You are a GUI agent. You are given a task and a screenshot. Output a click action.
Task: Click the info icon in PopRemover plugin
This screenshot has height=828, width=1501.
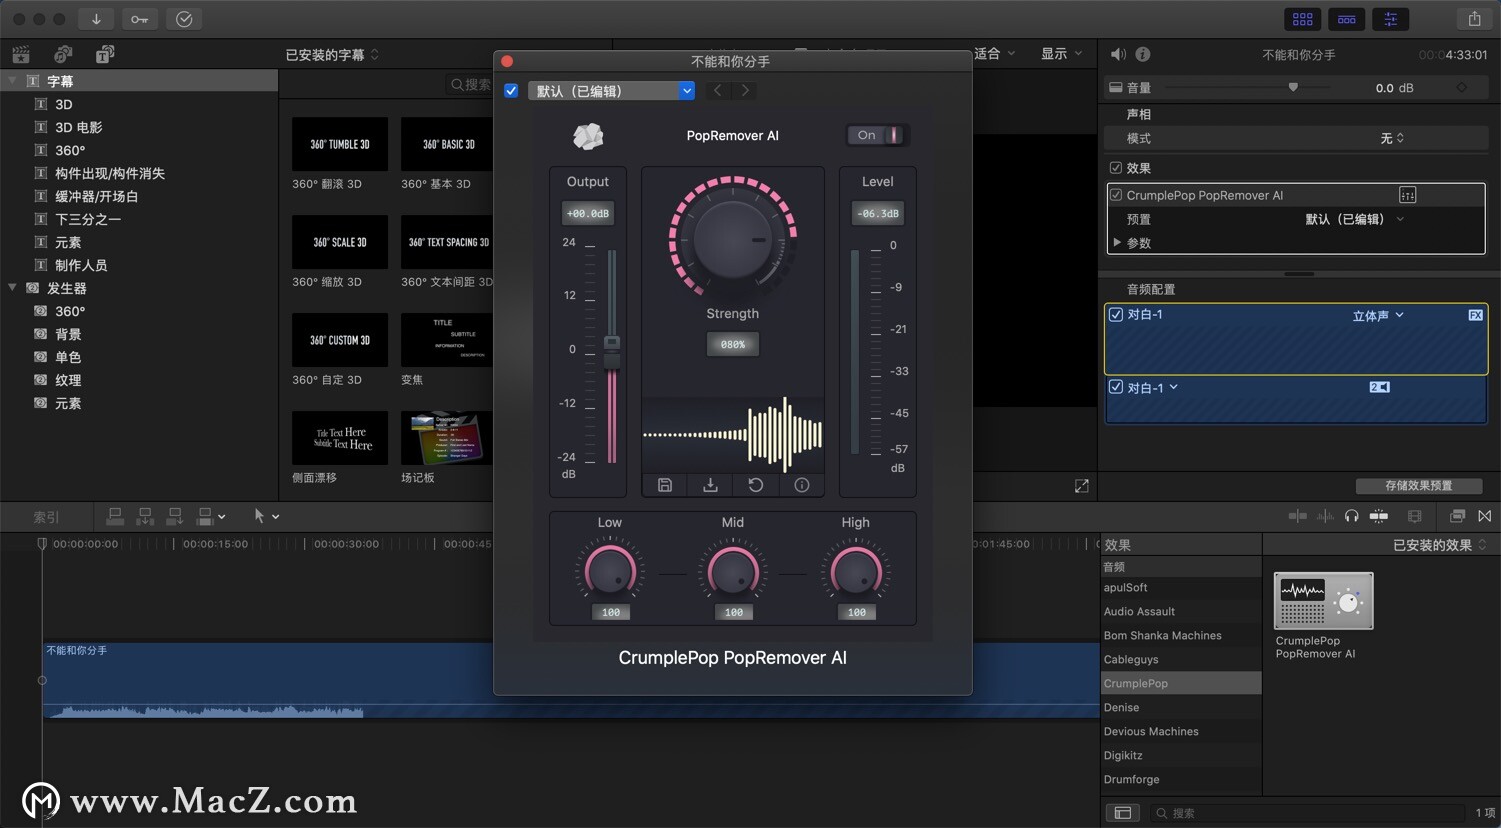(x=802, y=485)
